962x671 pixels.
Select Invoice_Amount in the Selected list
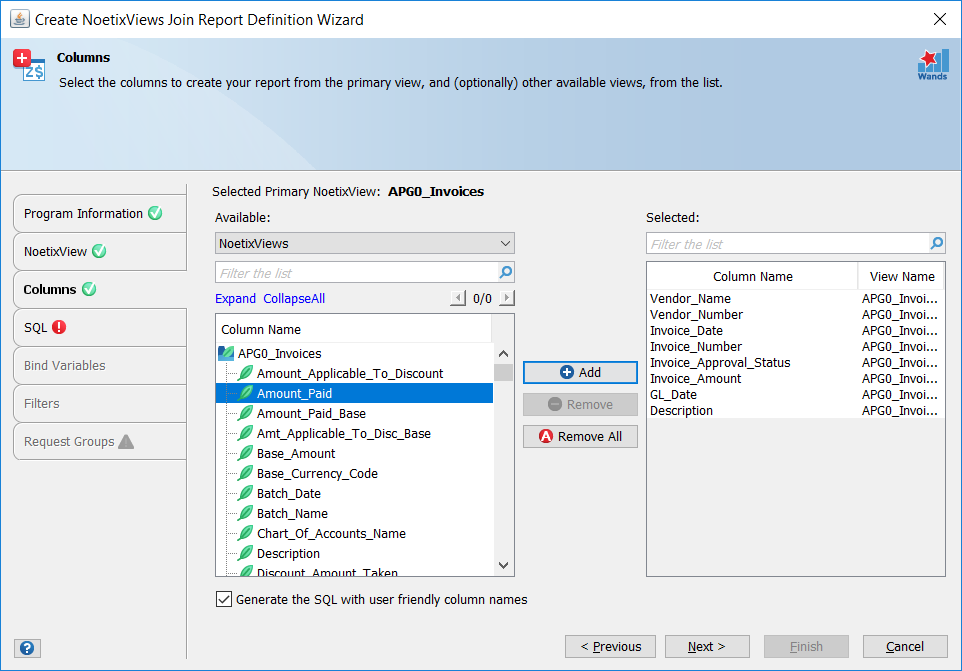(x=696, y=379)
